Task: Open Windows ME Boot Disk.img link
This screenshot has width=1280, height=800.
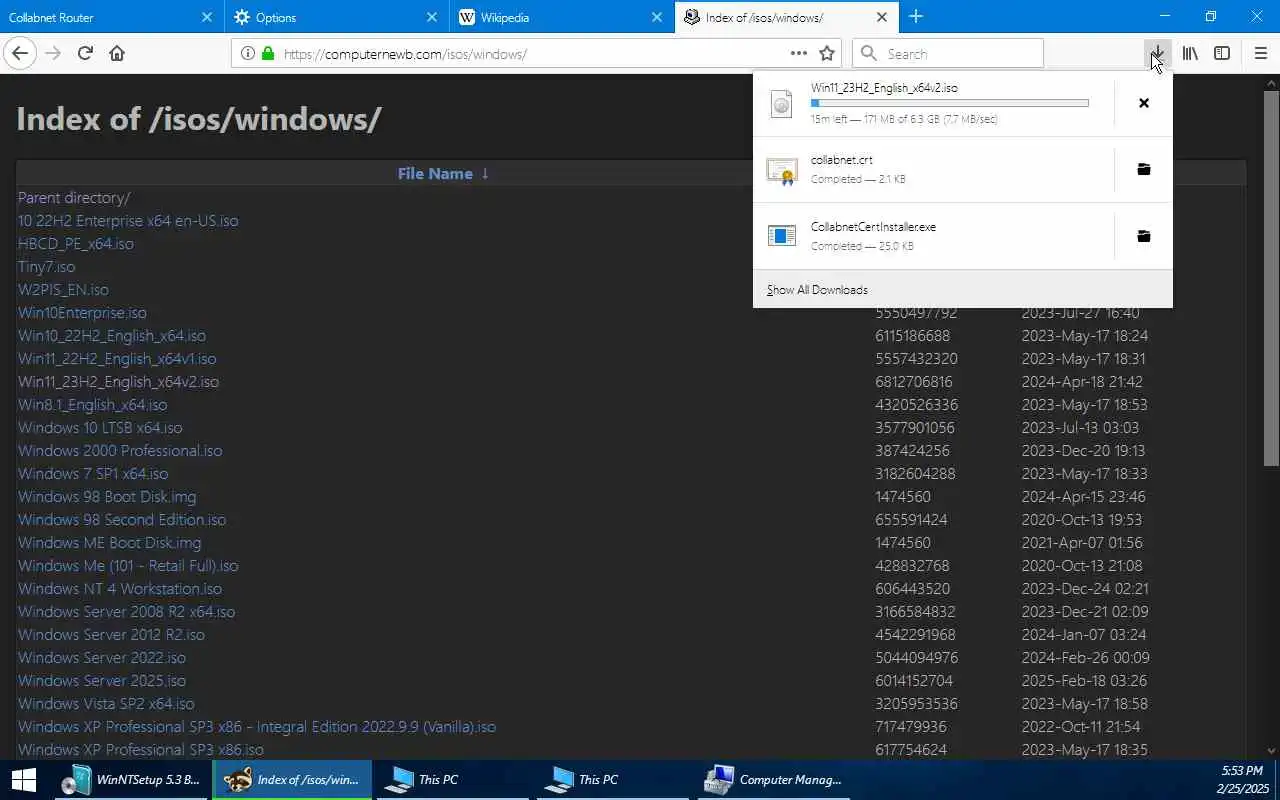Action: tap(110, 543)
